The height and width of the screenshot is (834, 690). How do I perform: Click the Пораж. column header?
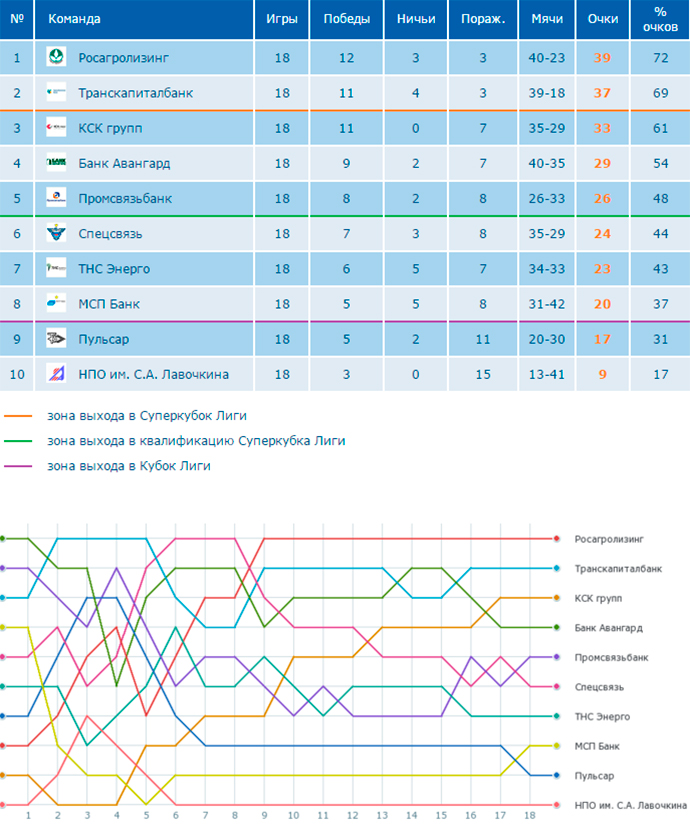click(x=483, y=19)
